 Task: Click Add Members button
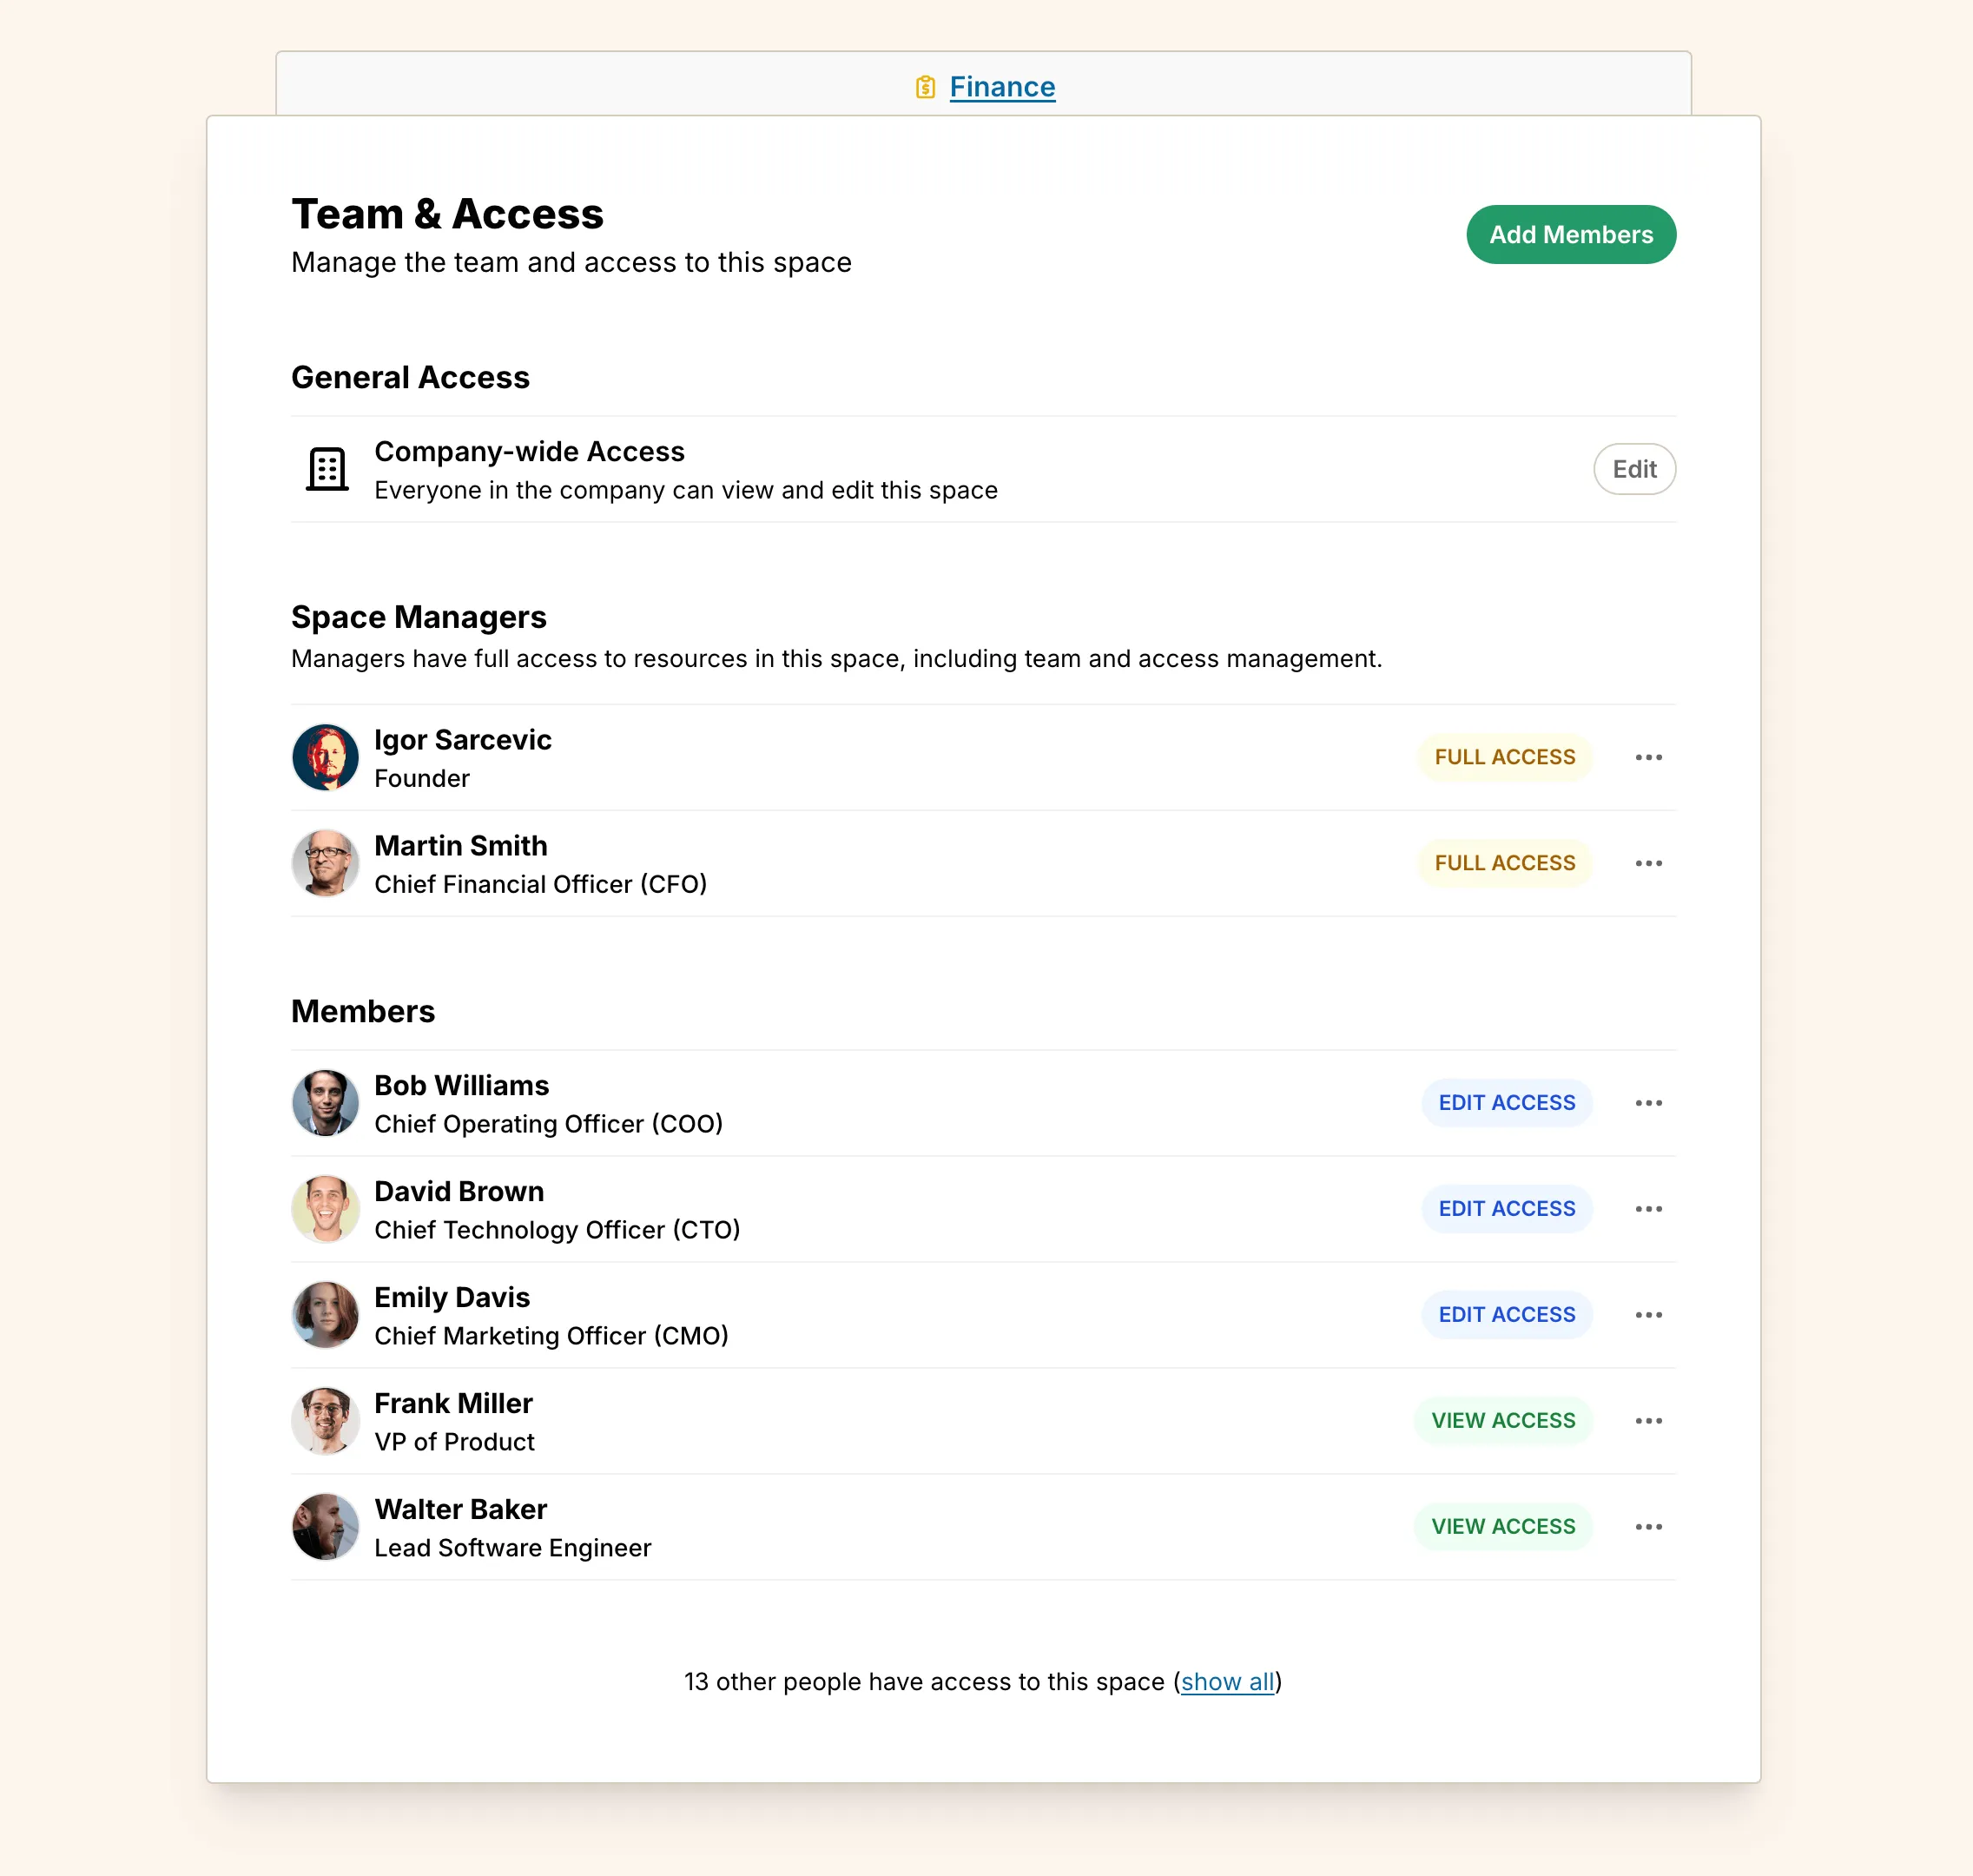(1570, 235)
